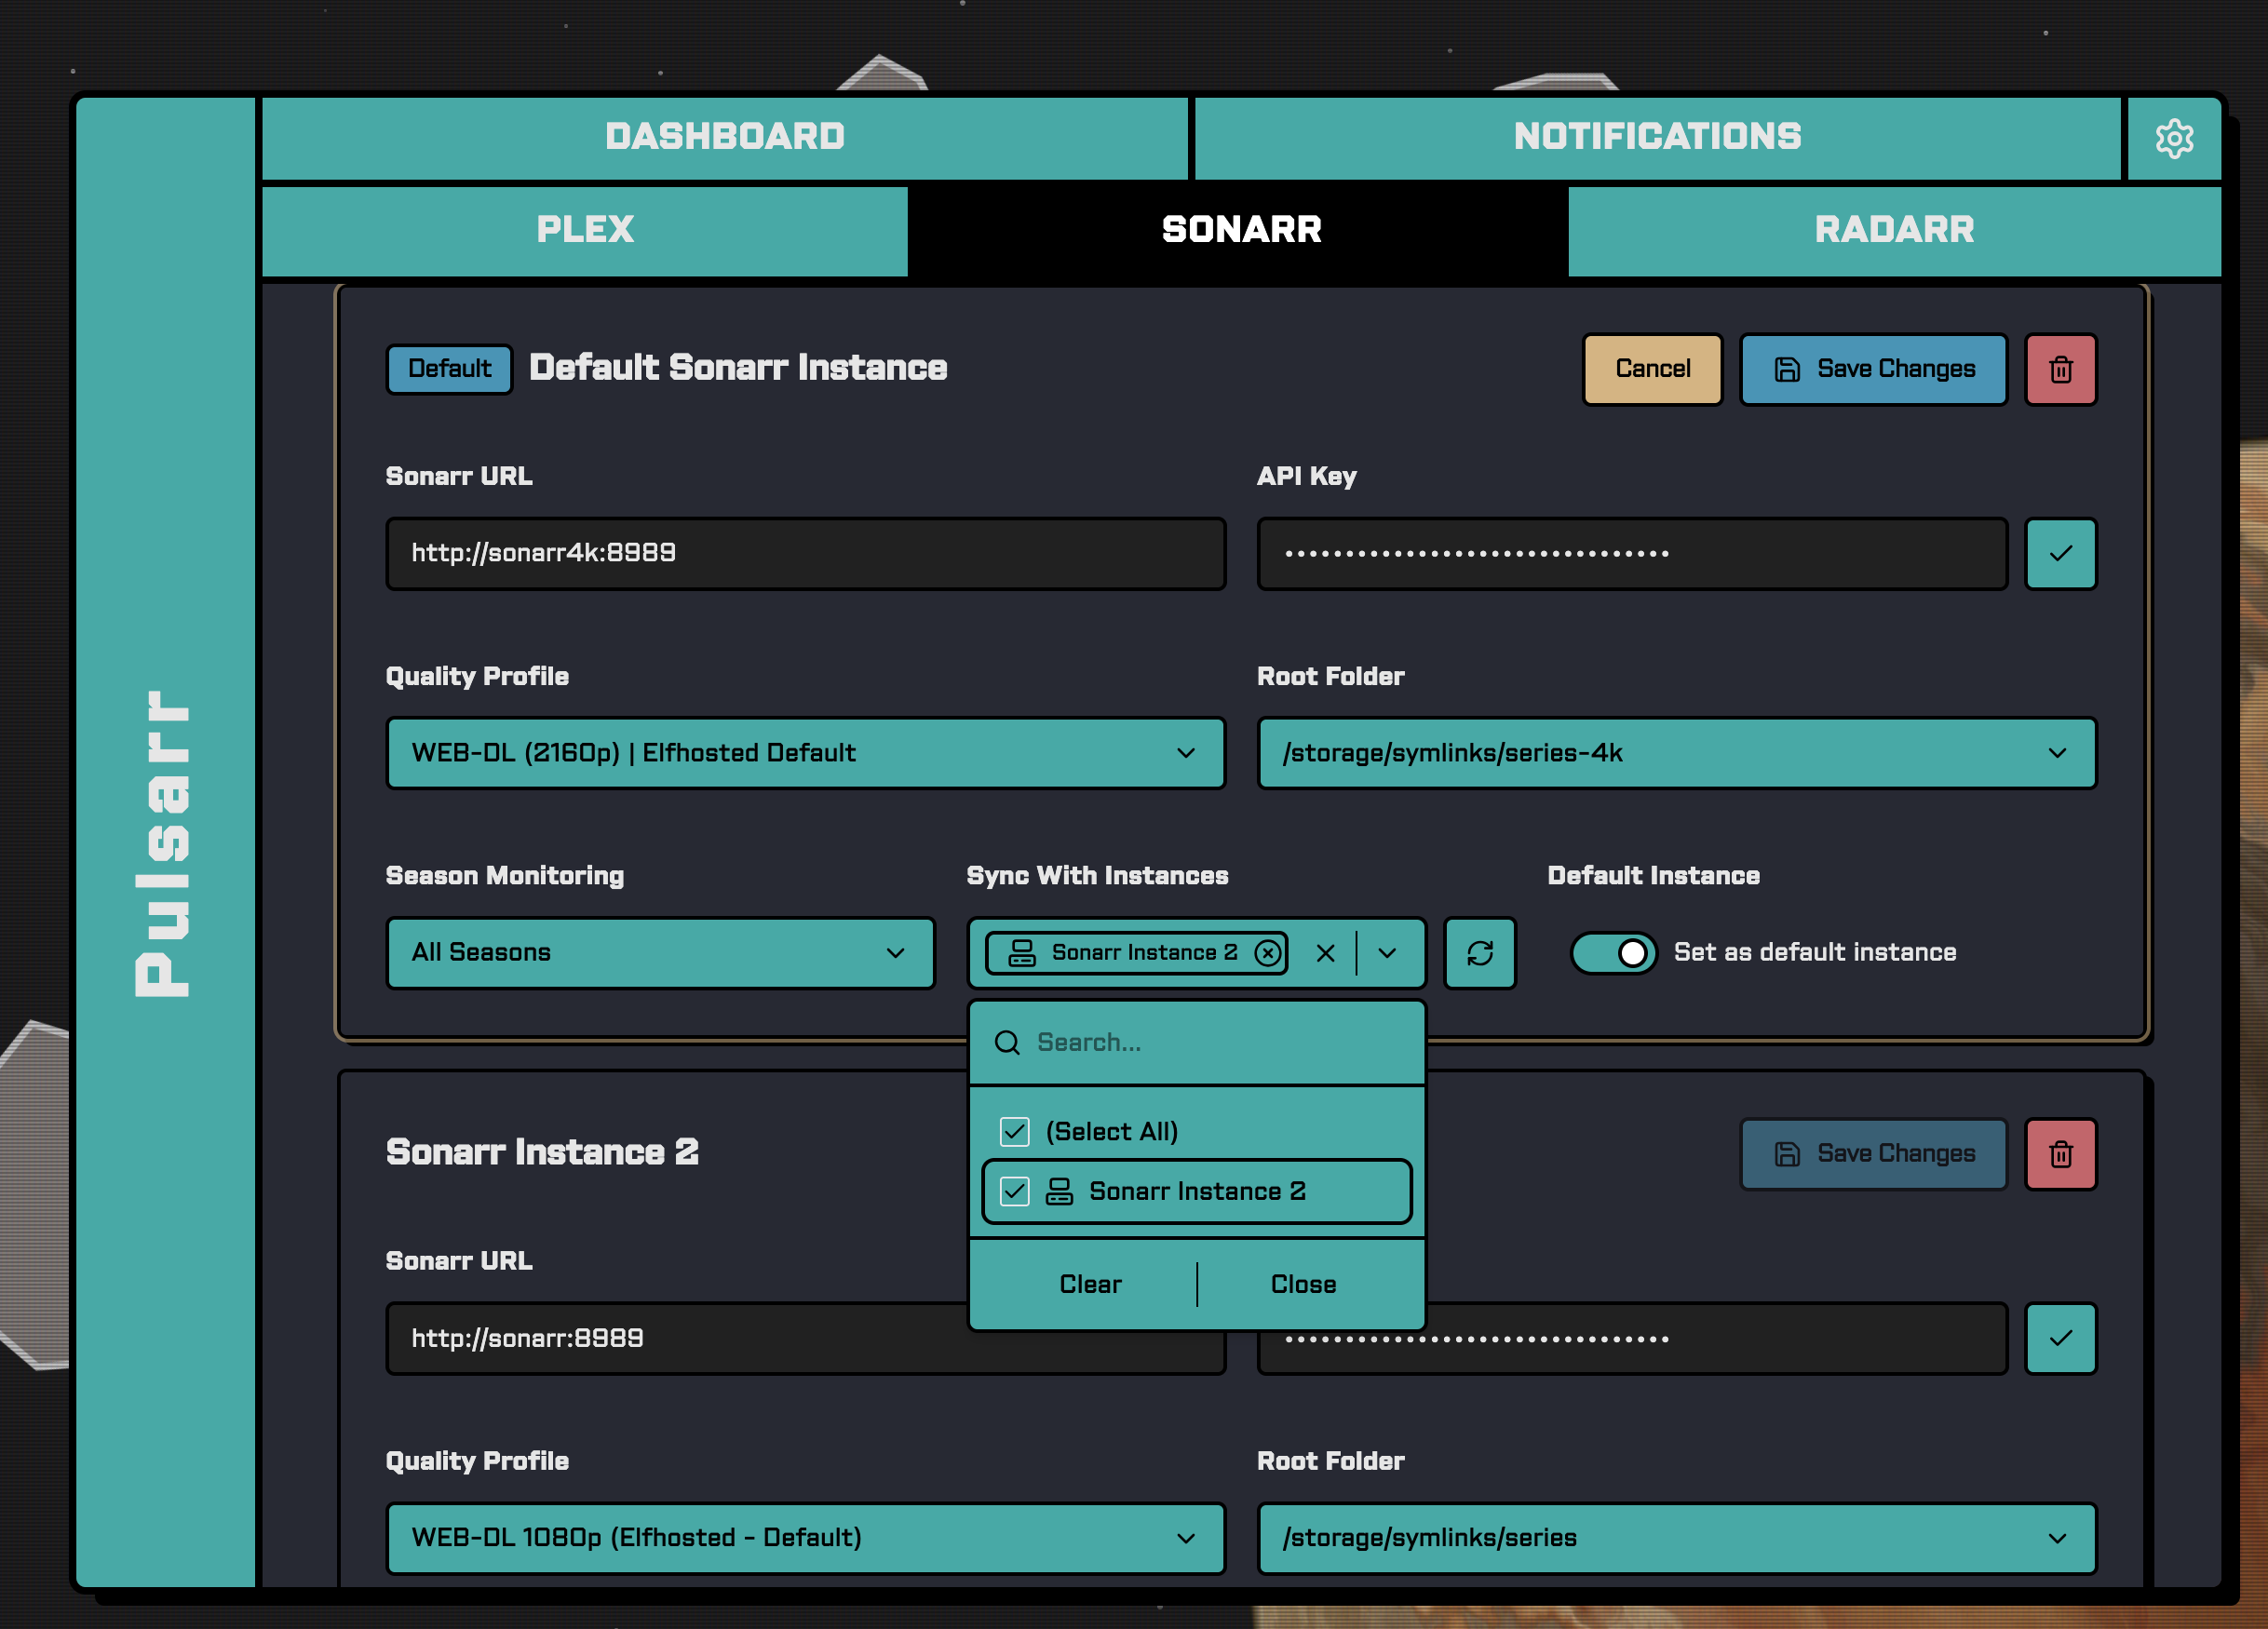This screenshot has height=1629, width=2268.
Task: Click the Sync With Instances label
Action: coord(1097,875)
